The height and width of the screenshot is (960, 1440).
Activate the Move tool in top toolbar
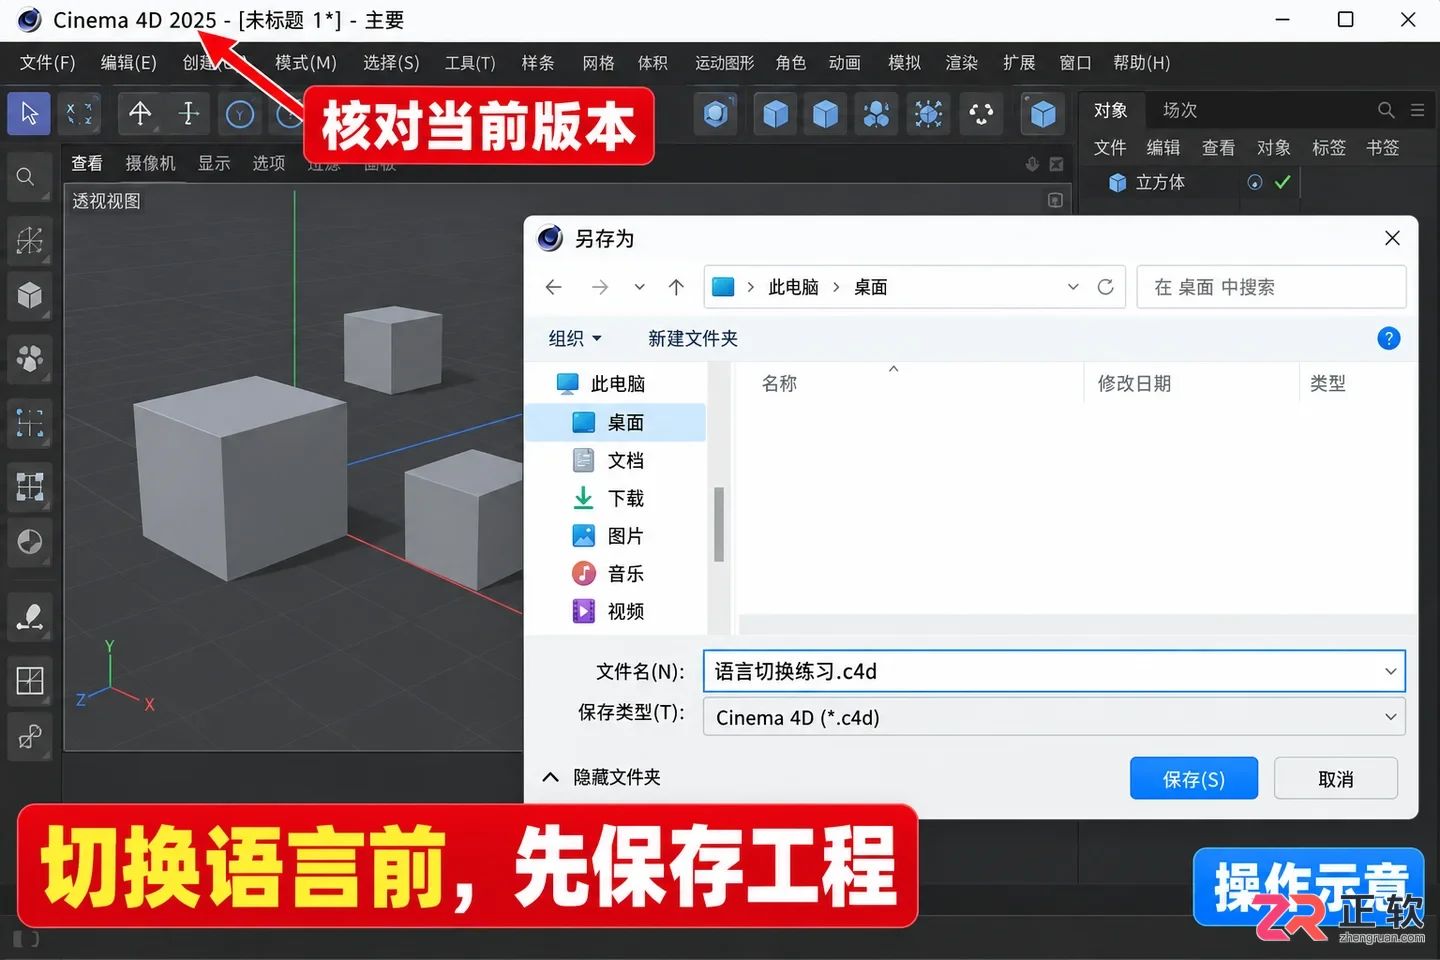click(x=140, y=114)
